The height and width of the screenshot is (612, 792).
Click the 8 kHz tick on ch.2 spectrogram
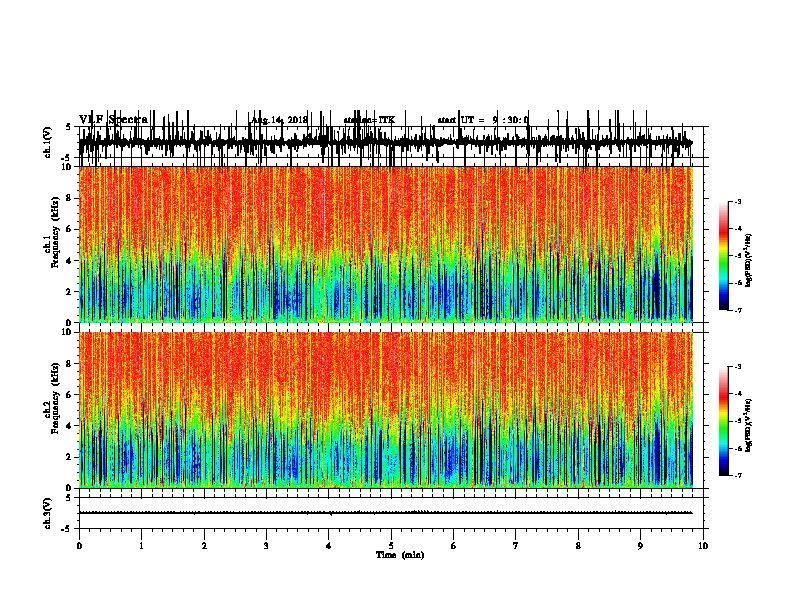tap(70, 364)
